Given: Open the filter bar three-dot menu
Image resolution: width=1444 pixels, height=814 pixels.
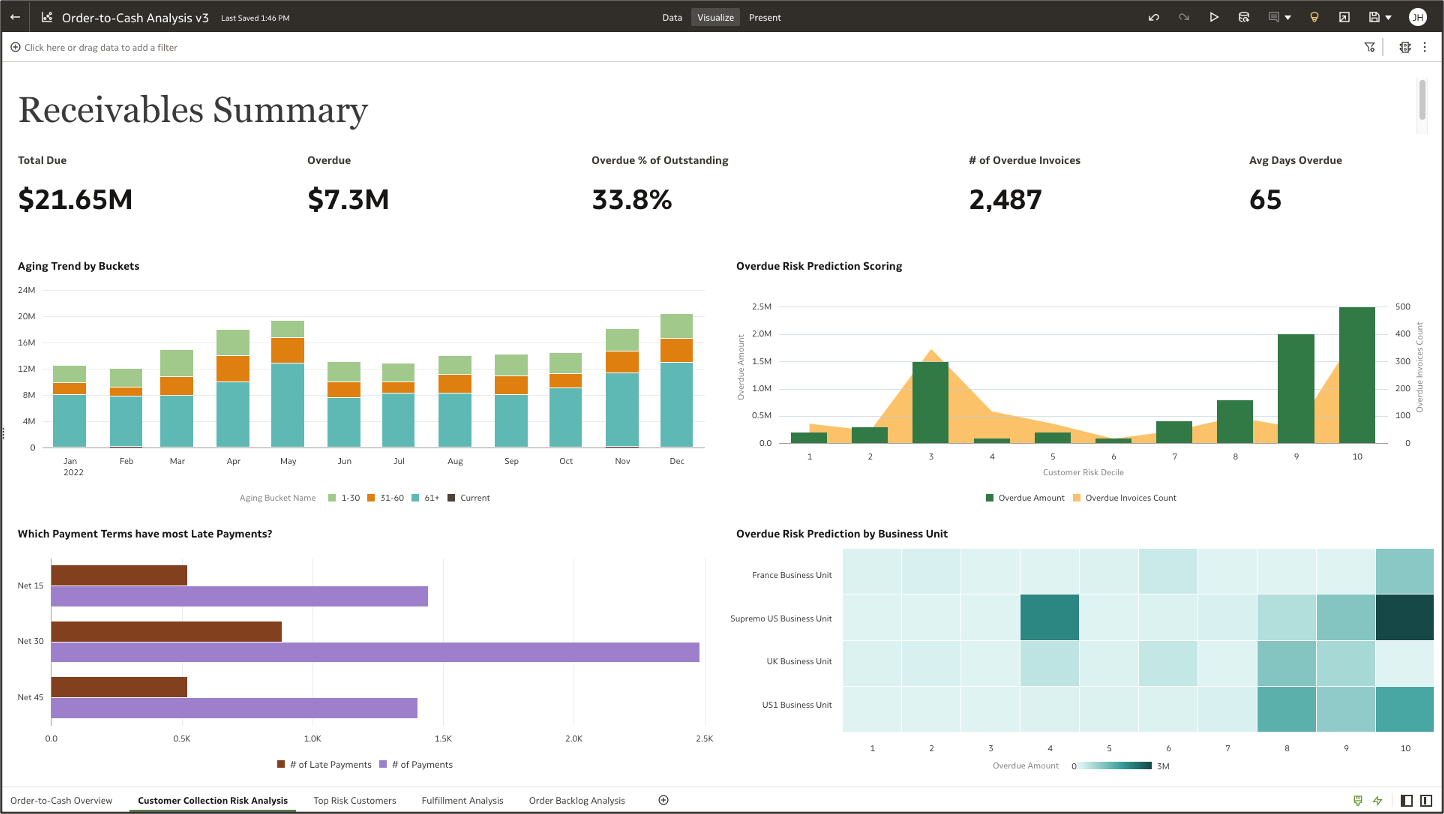Looking at the screenshot, I should click(x=1424, y=47).
